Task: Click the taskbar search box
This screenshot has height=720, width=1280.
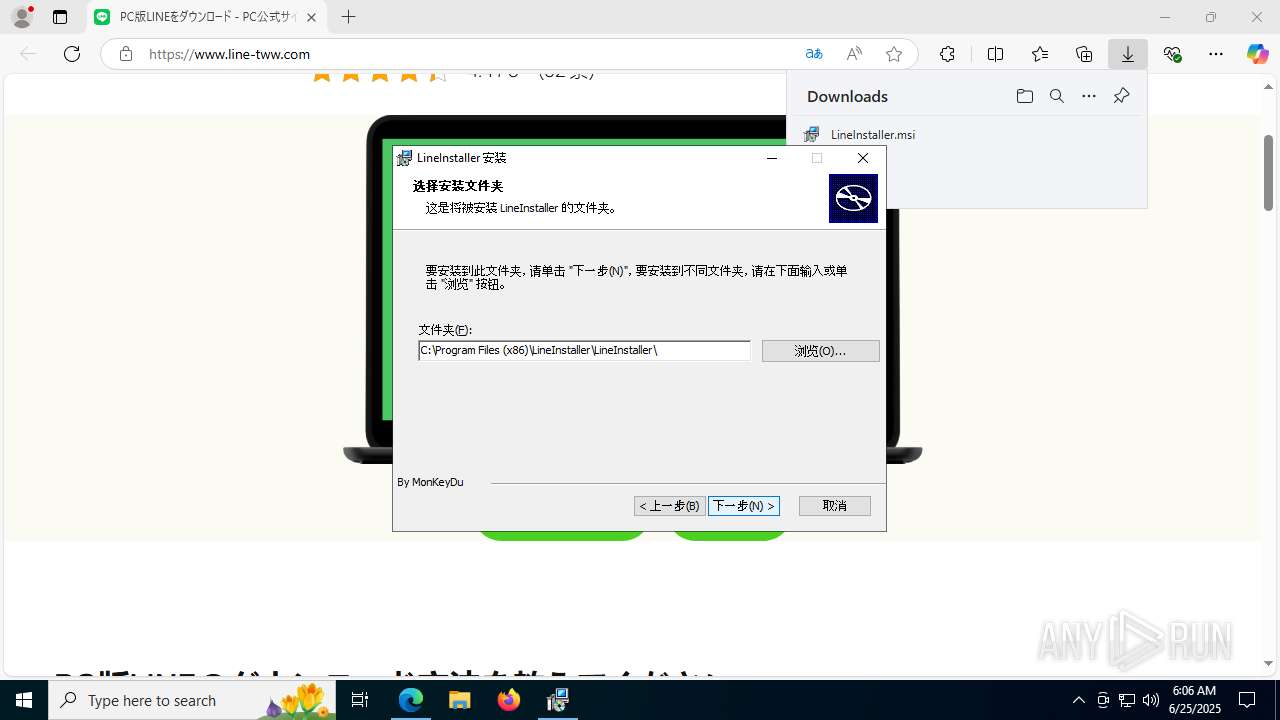Action: tap(192, 700)
